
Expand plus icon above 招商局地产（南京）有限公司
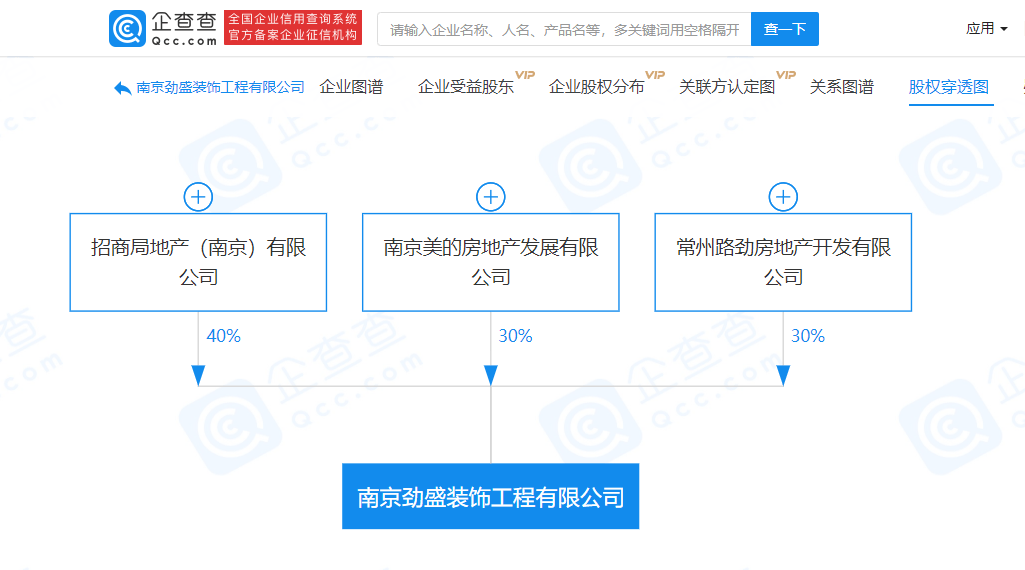click(x=198, y=197)
